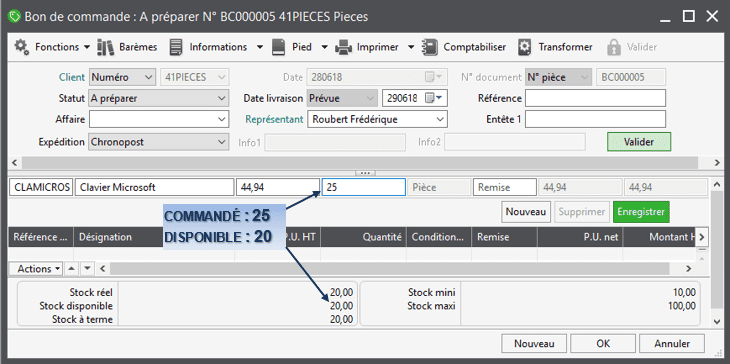Click the Référence input field
The image size is (730, 364).
595,98
